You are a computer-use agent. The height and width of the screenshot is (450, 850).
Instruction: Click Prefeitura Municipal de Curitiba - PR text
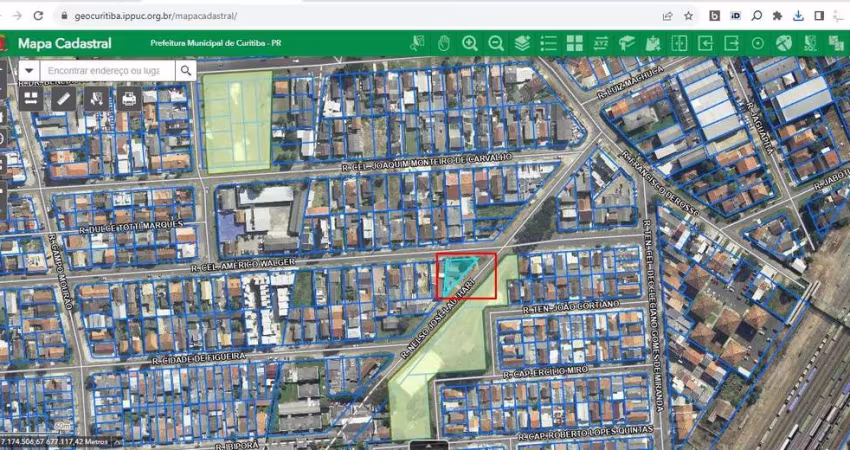pos(216,43)
